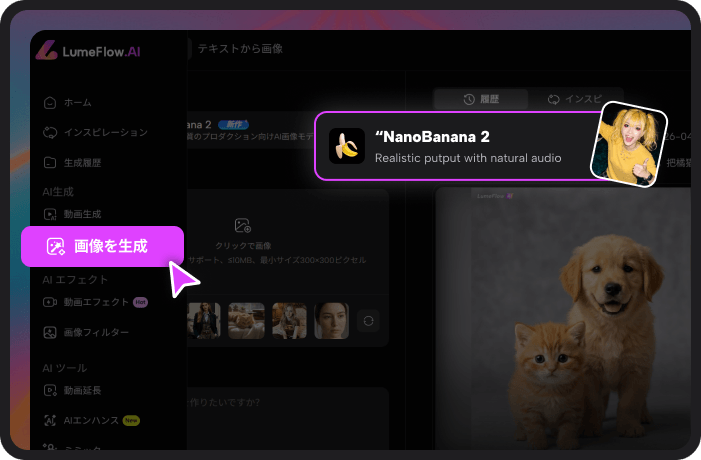Click the home icon beside ホーム
The image size is (701, 460).
pyautogui.click(x=50, y=102)
